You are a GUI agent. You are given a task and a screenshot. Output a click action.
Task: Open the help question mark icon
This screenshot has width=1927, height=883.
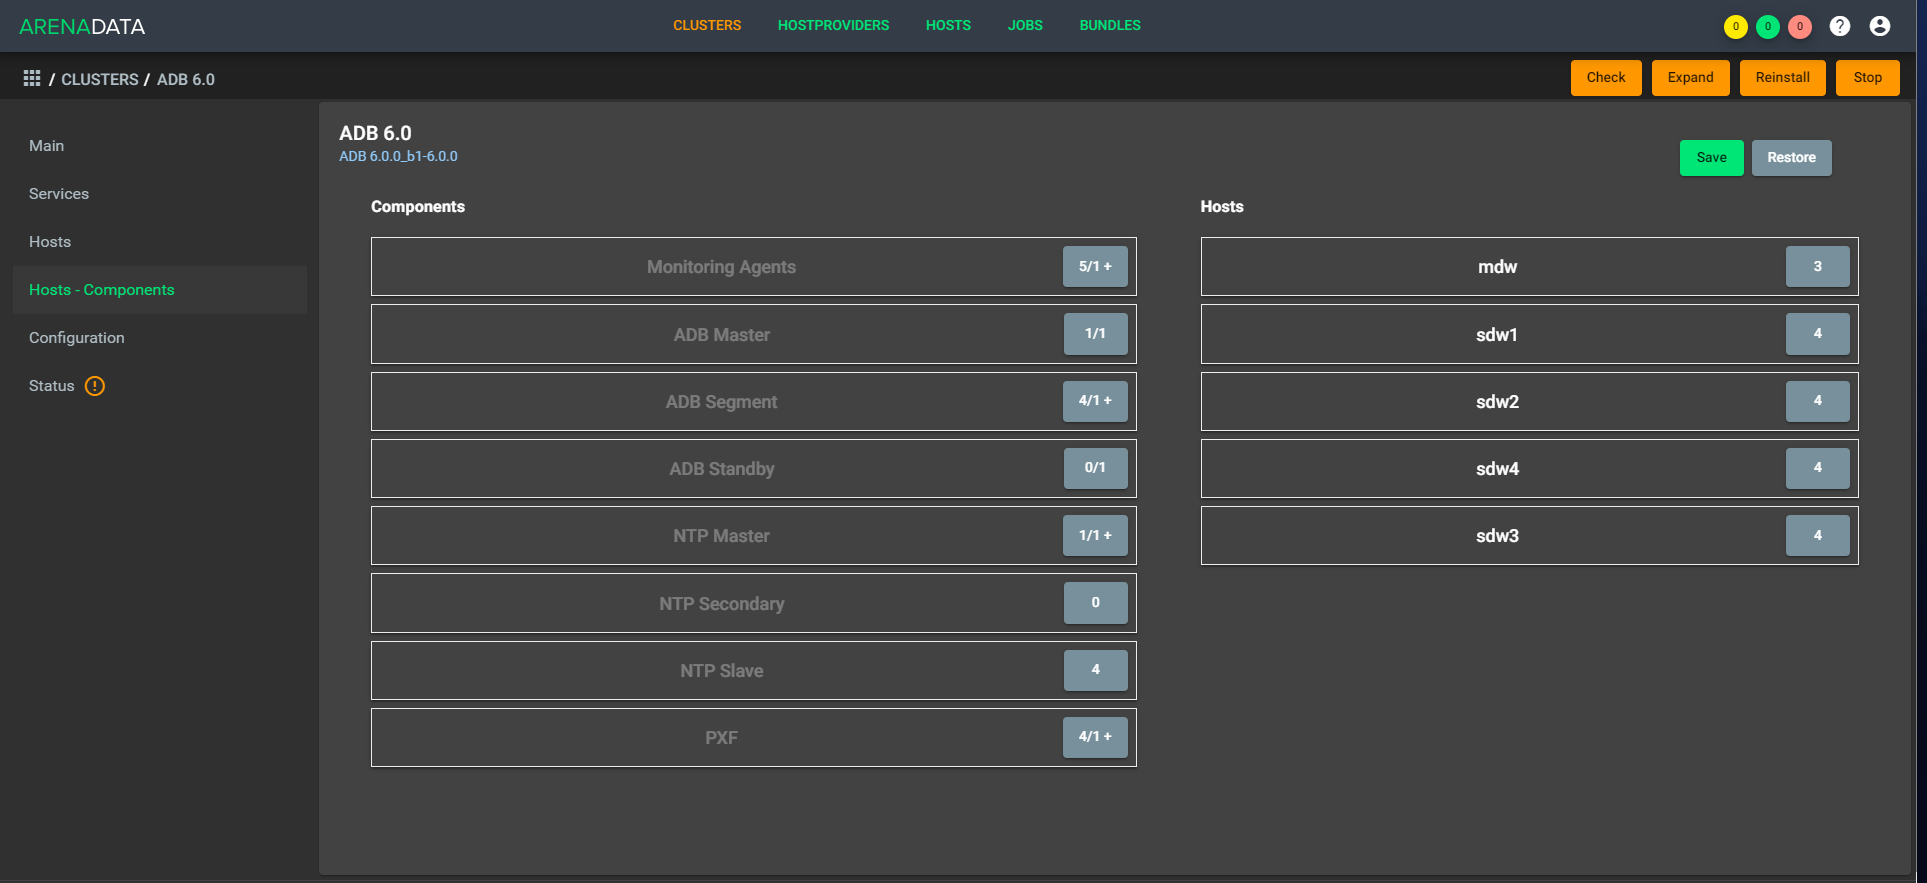(x=1840, y=26)
